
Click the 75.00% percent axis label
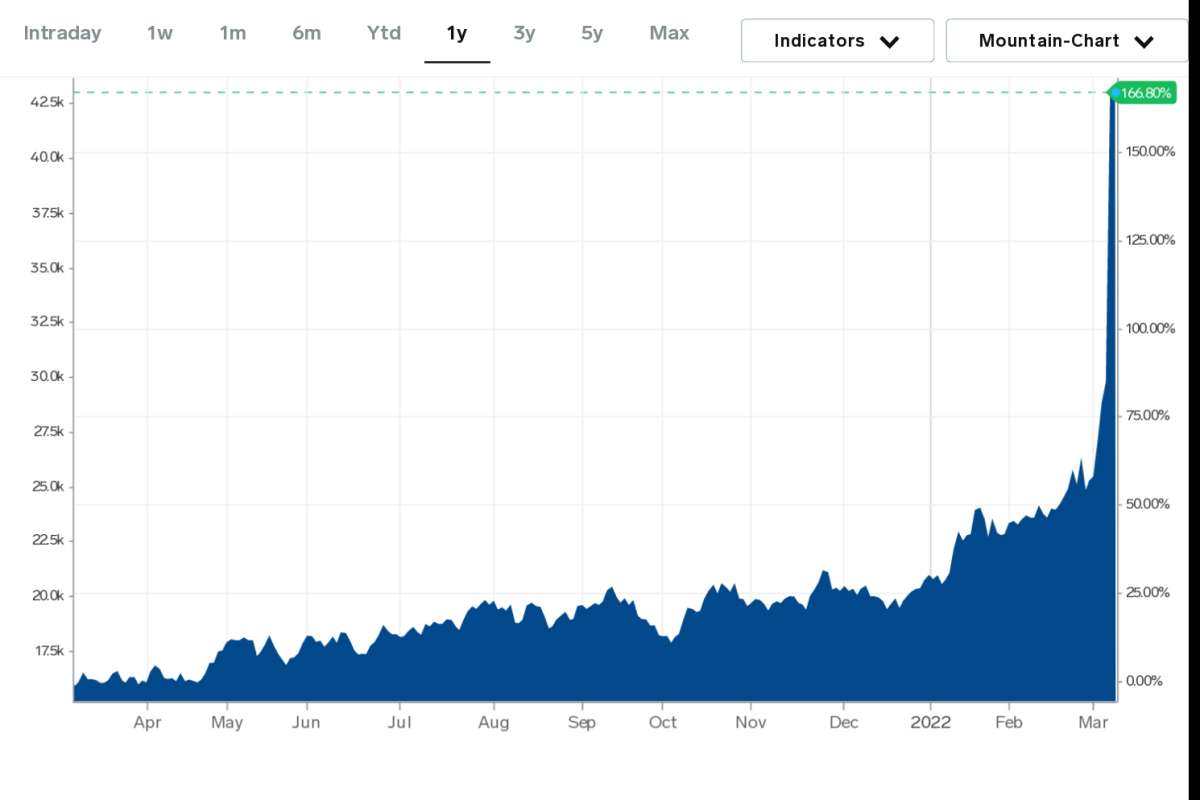click(x=1146, y=416)
